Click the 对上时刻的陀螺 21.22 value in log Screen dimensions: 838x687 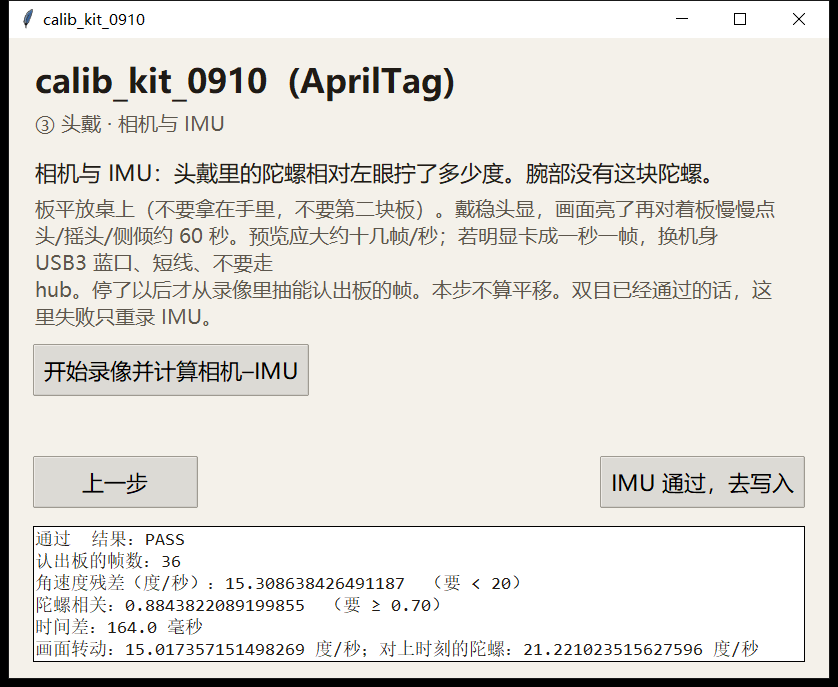[612, 649]
